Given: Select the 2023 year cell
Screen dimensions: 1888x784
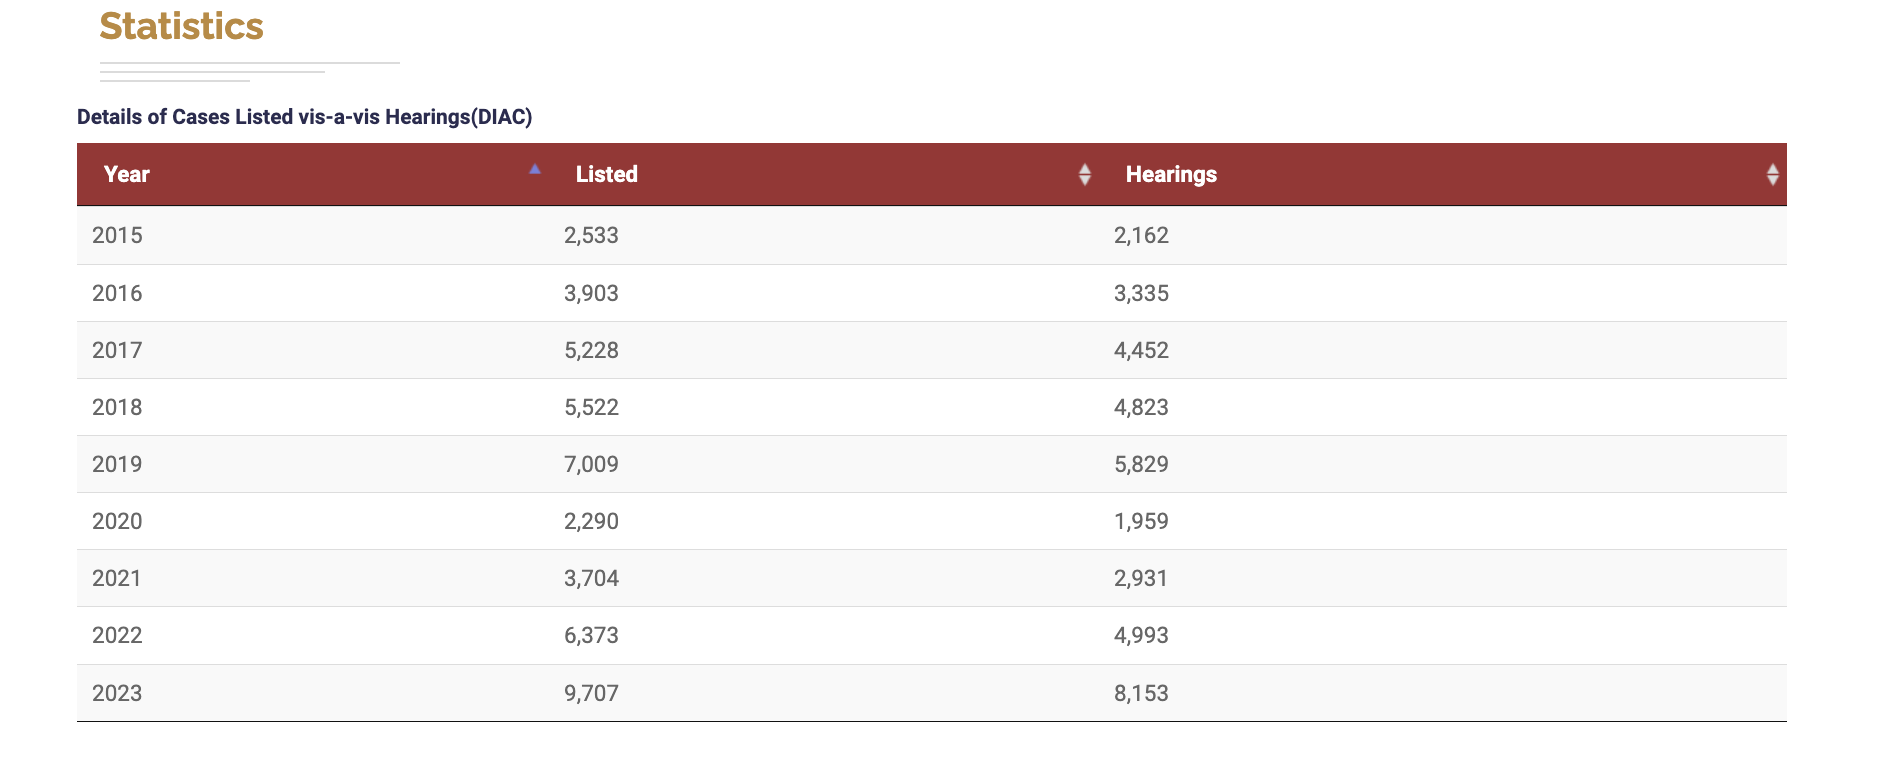Looking at the screenshot, I should (117, 694).
